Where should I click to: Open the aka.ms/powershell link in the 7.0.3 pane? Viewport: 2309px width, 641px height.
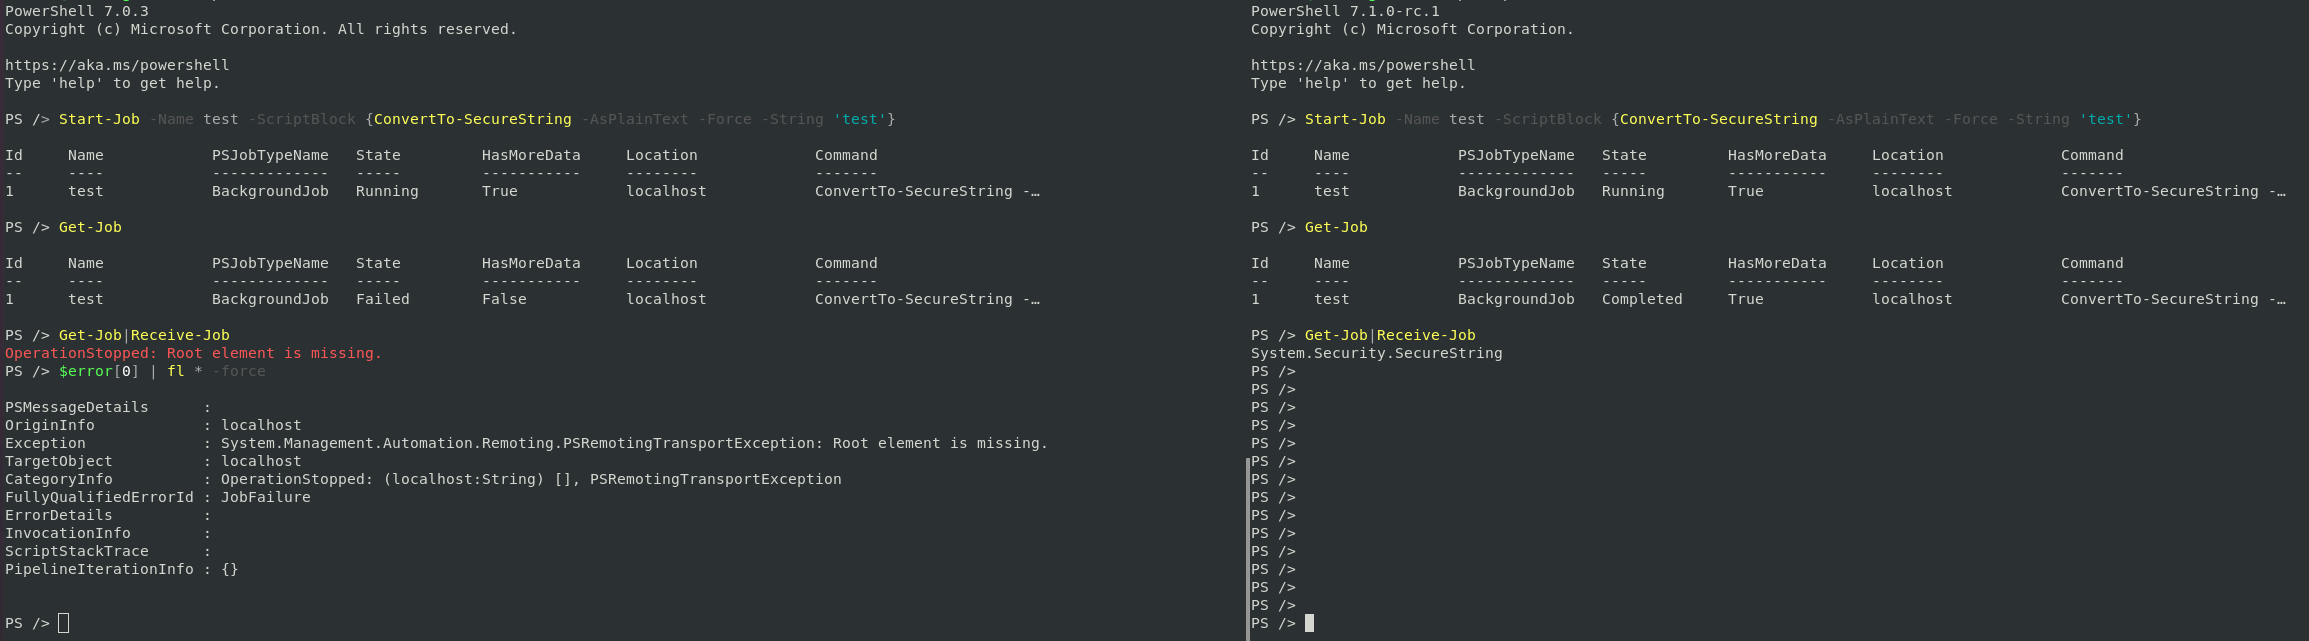click(x=117, y=65)
